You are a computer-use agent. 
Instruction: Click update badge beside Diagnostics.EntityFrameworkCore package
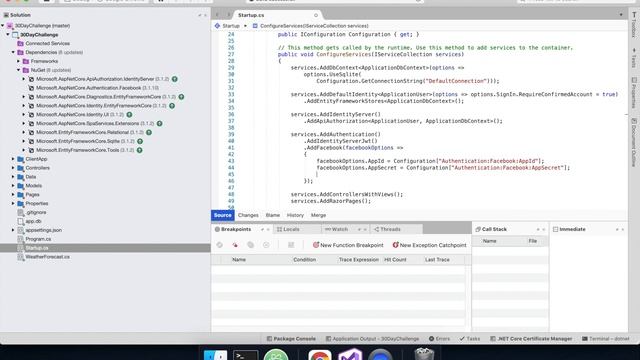(x=181, y=97)
